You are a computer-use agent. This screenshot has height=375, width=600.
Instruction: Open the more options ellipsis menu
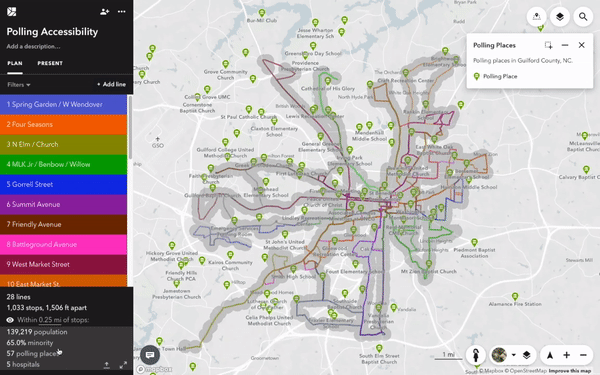pos(122,11)
